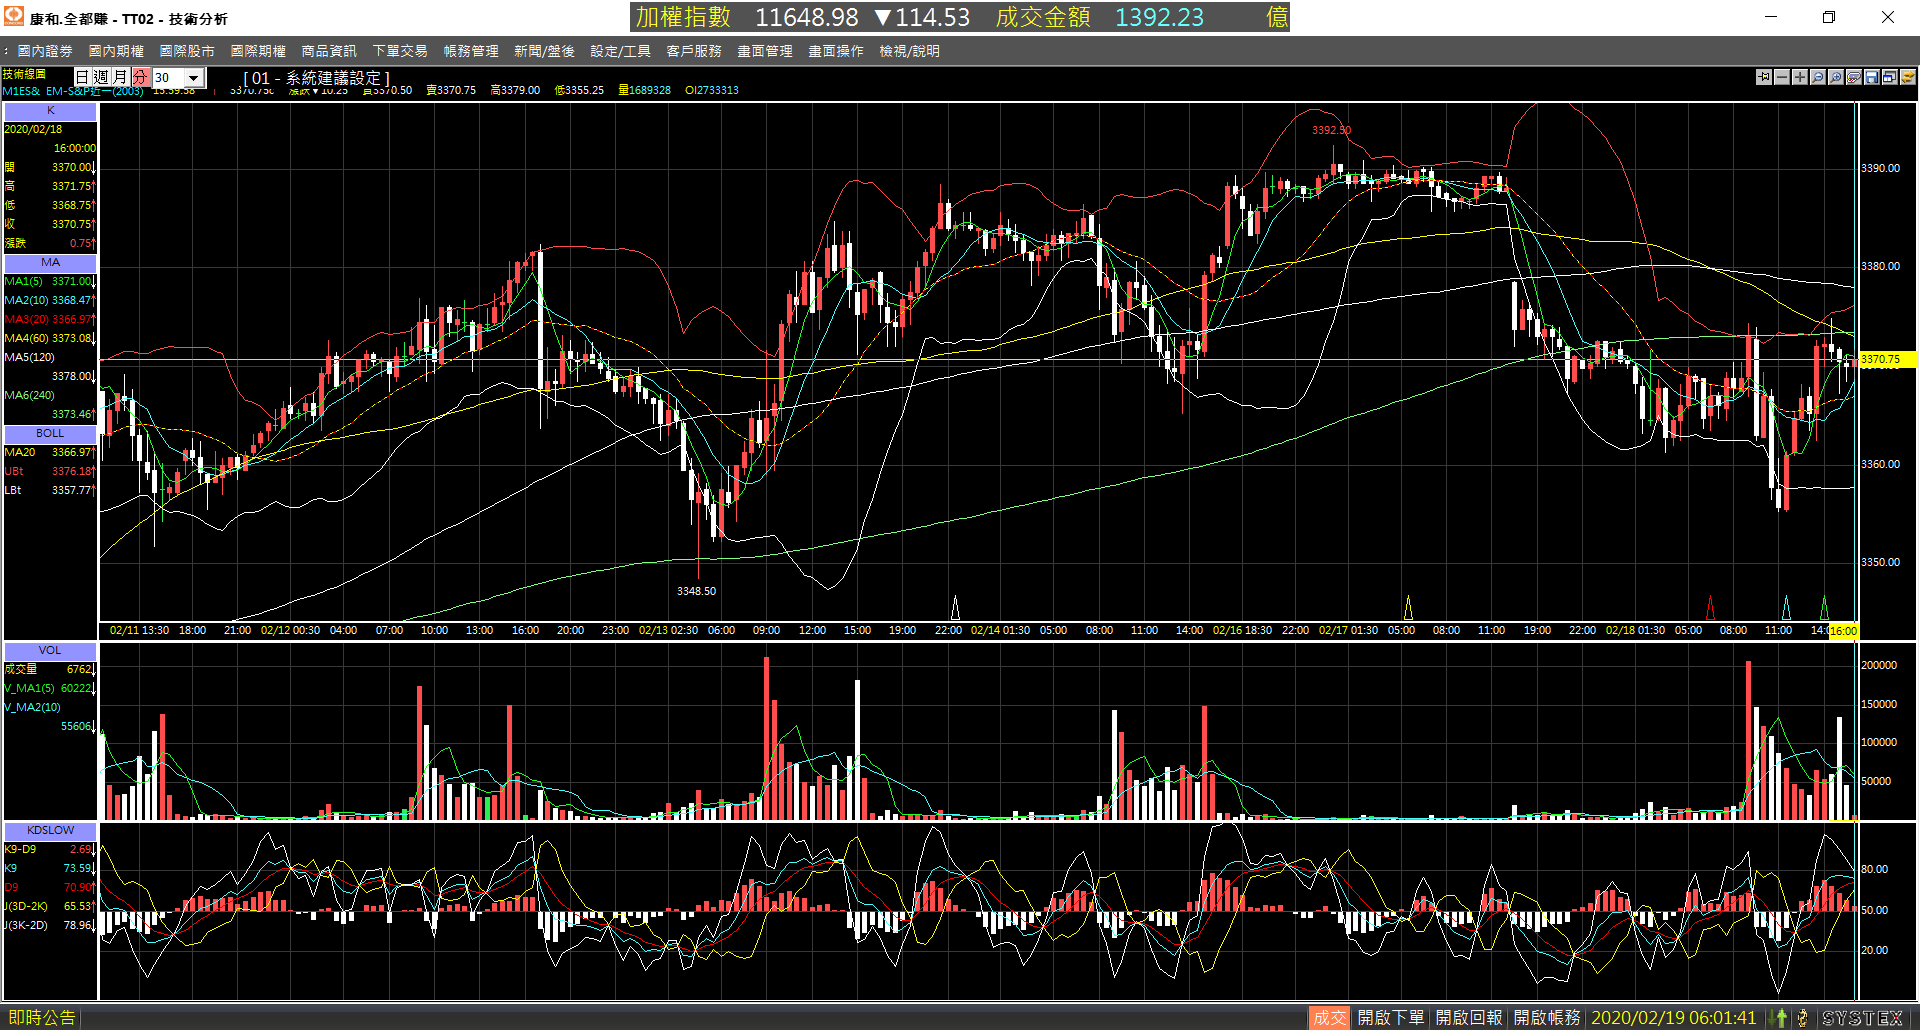
Task: Click the green triangle marker near 14:00
Action: [1824, 608]
